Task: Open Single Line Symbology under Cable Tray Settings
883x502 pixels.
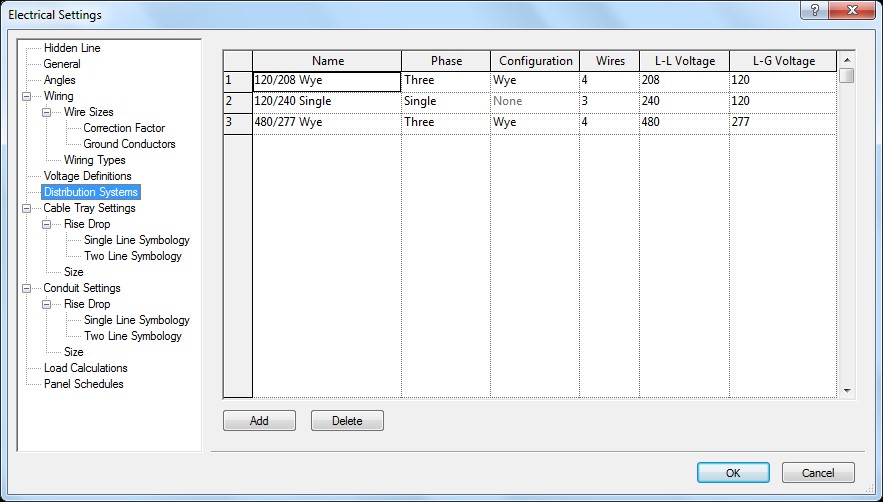Action: pyautogui.click(x=136, y=240)
